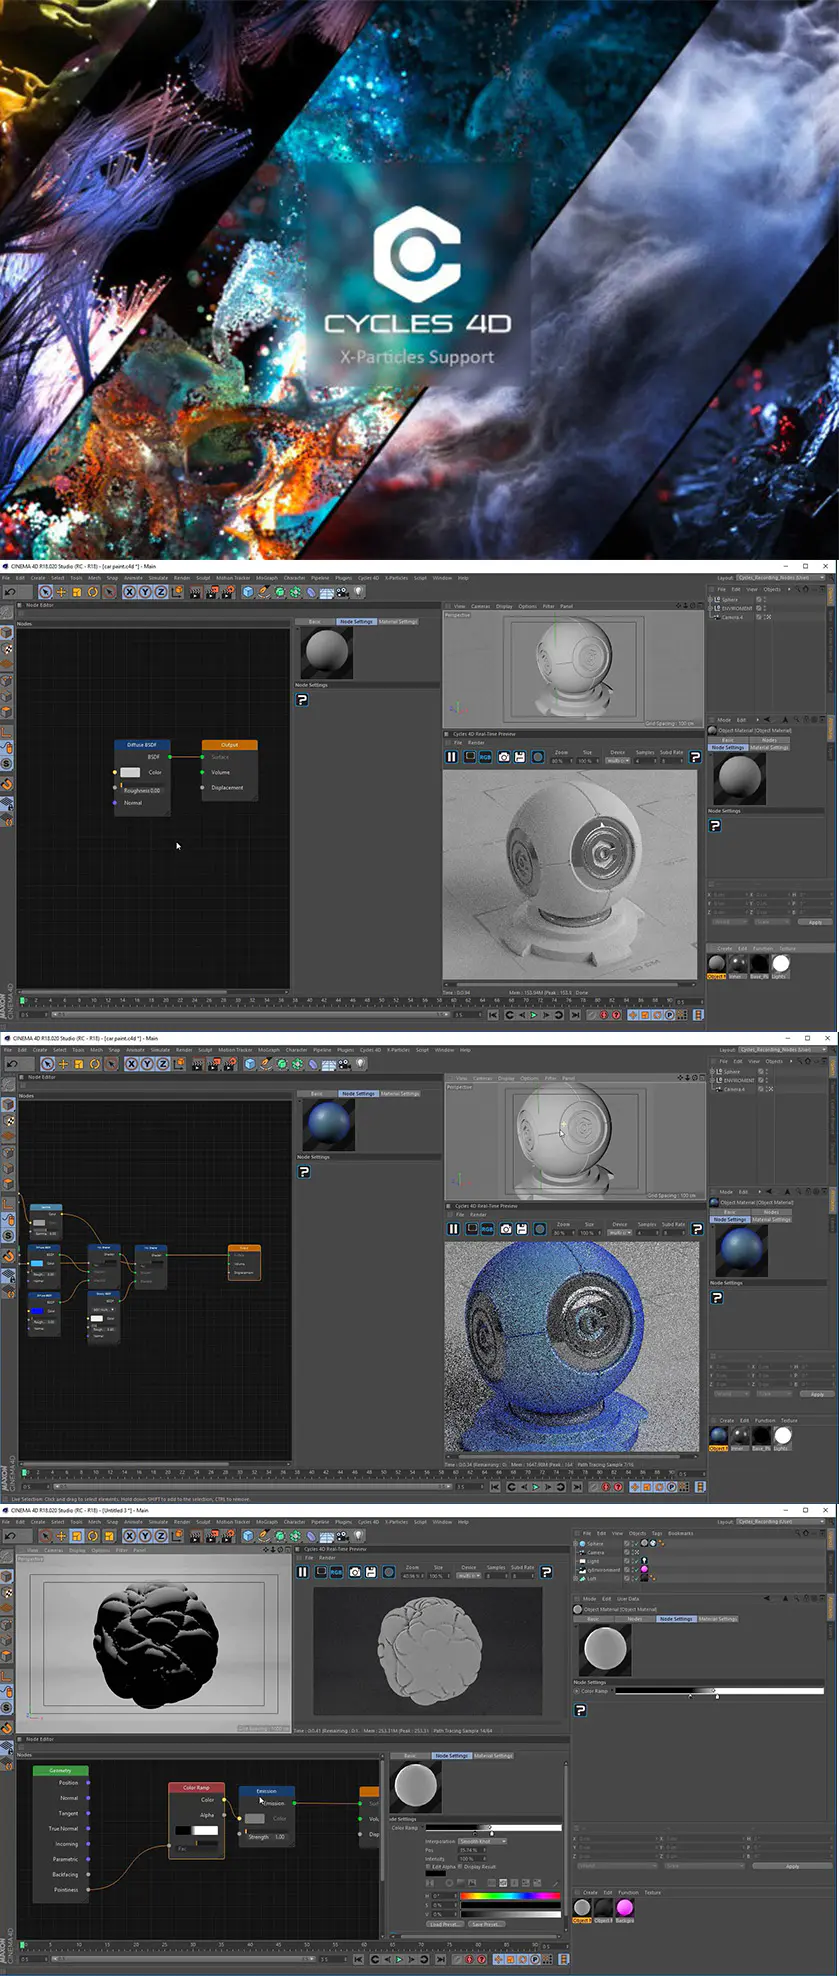Viewport: 839px width, 1976px height.
Task: Open the X-Particles menu in the grey-sphere car paint window
Action: pyautogui.click(x=396, y=578)
